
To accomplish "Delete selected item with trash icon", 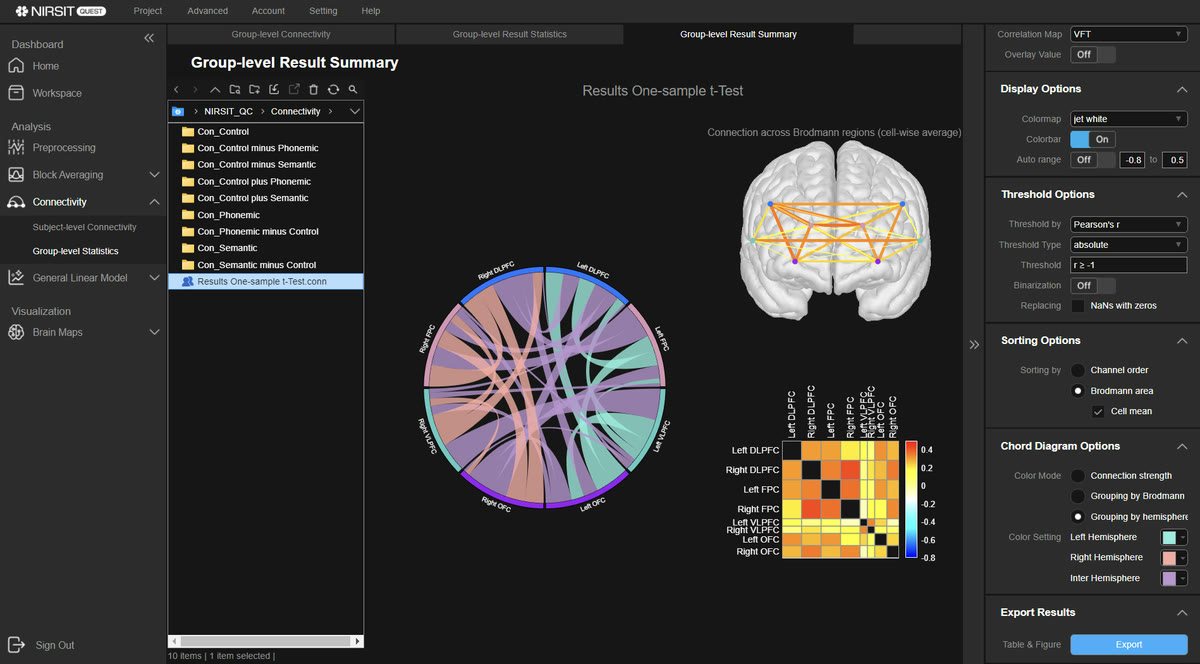I will pyautogui.click(x=314, y=89).
